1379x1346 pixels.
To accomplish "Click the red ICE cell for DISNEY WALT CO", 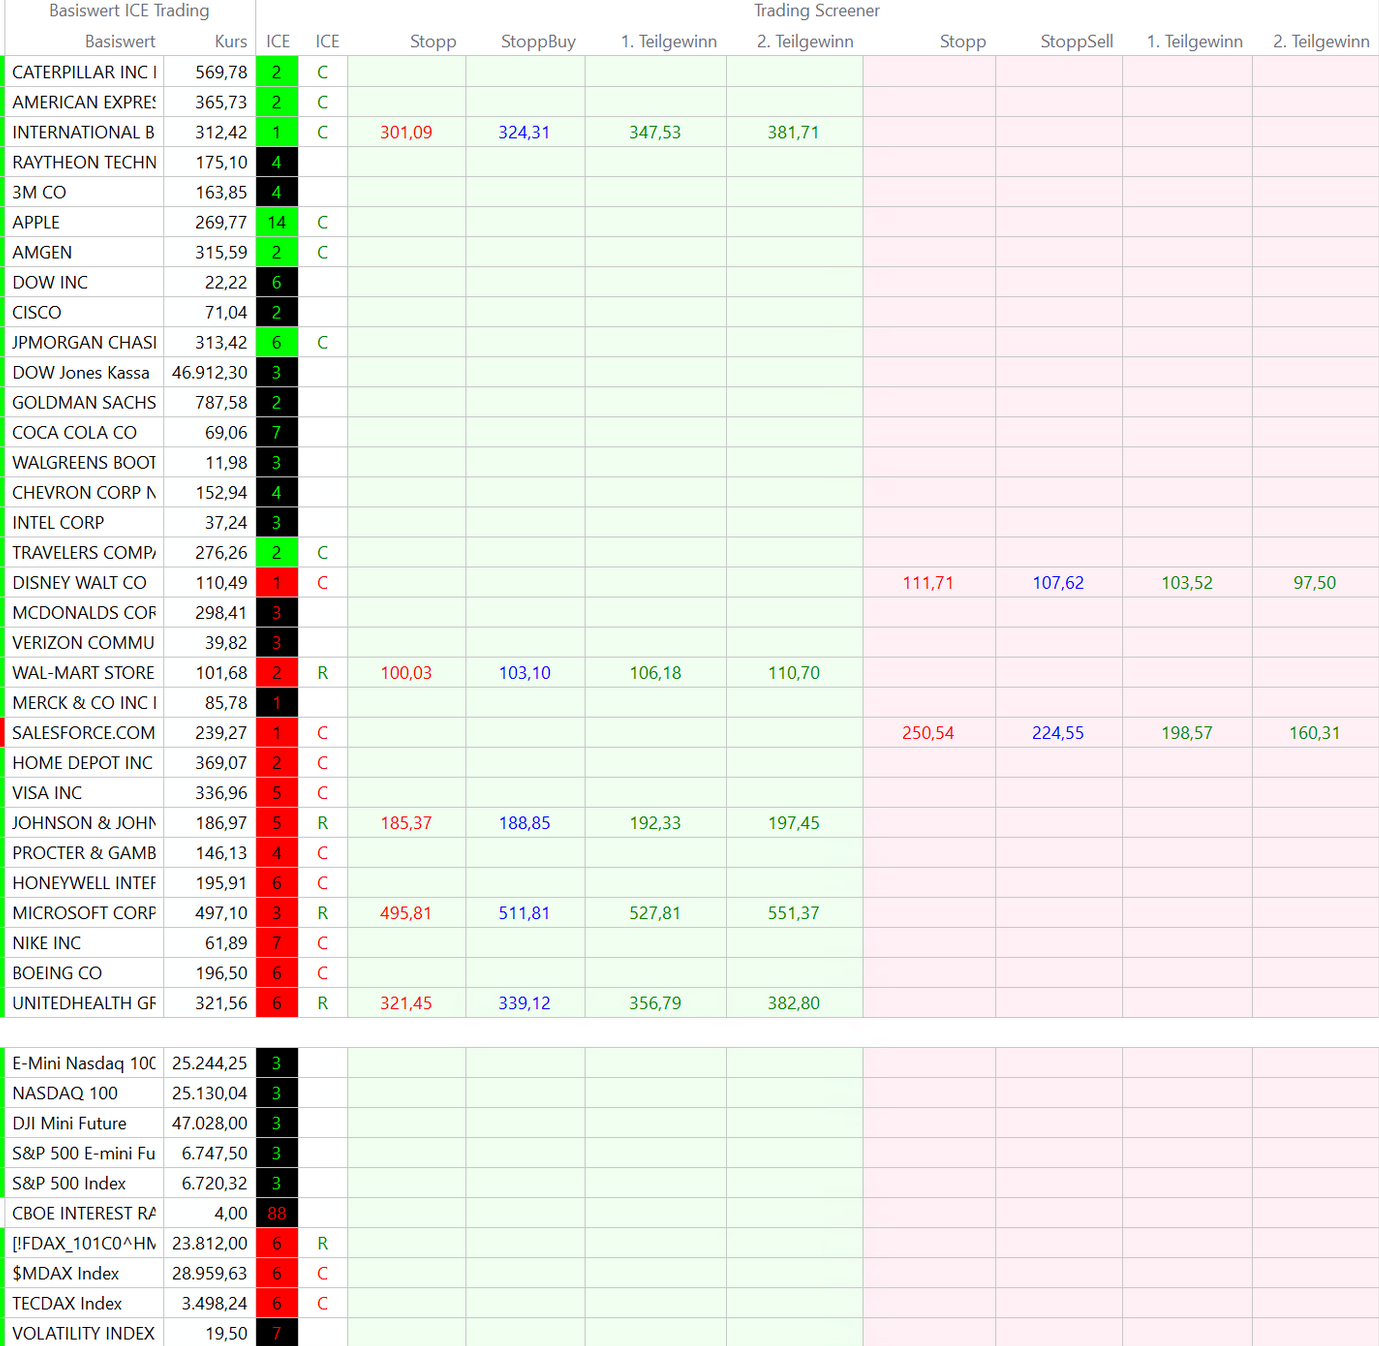I will click(277, 583).
